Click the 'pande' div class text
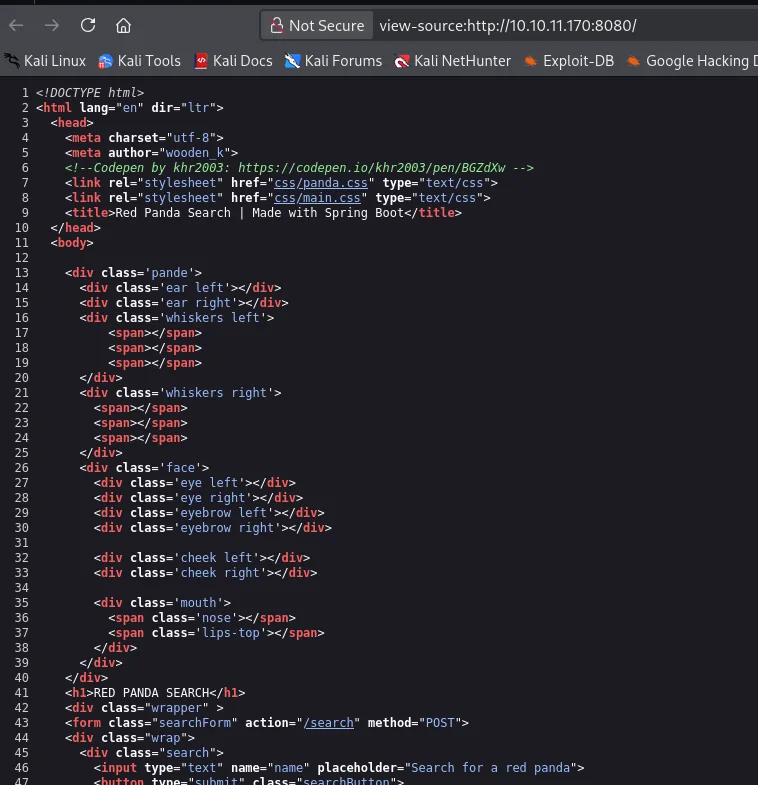 (x=169, y=273)
